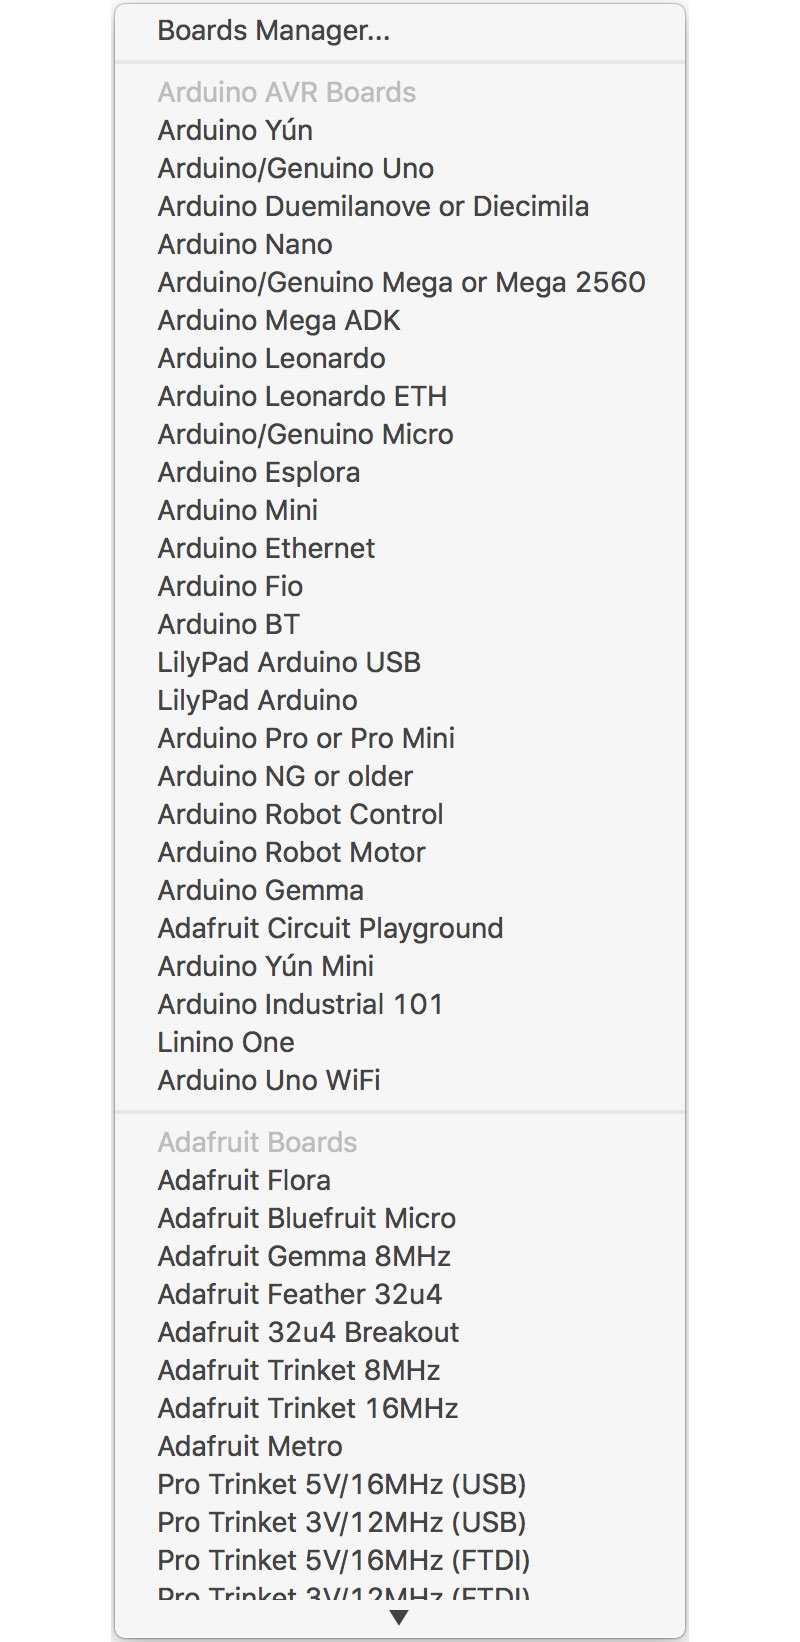The image size is (800, 1642).
Task: Pick Arduino/Genuino Mega or Mega 2560
Action: point(401,282)
